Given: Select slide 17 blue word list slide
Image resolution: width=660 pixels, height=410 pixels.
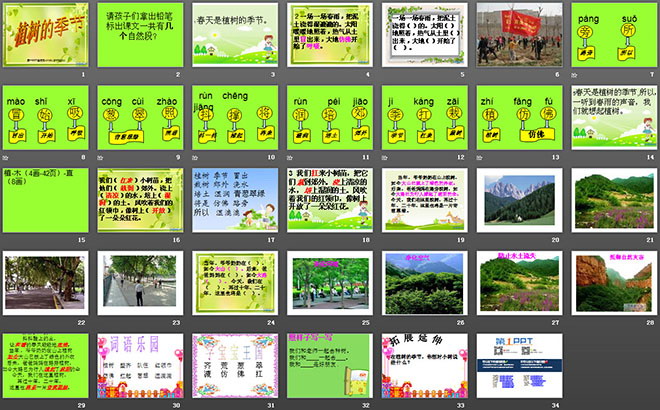Looking at the screenshot, I should click(x=235, y=200).
